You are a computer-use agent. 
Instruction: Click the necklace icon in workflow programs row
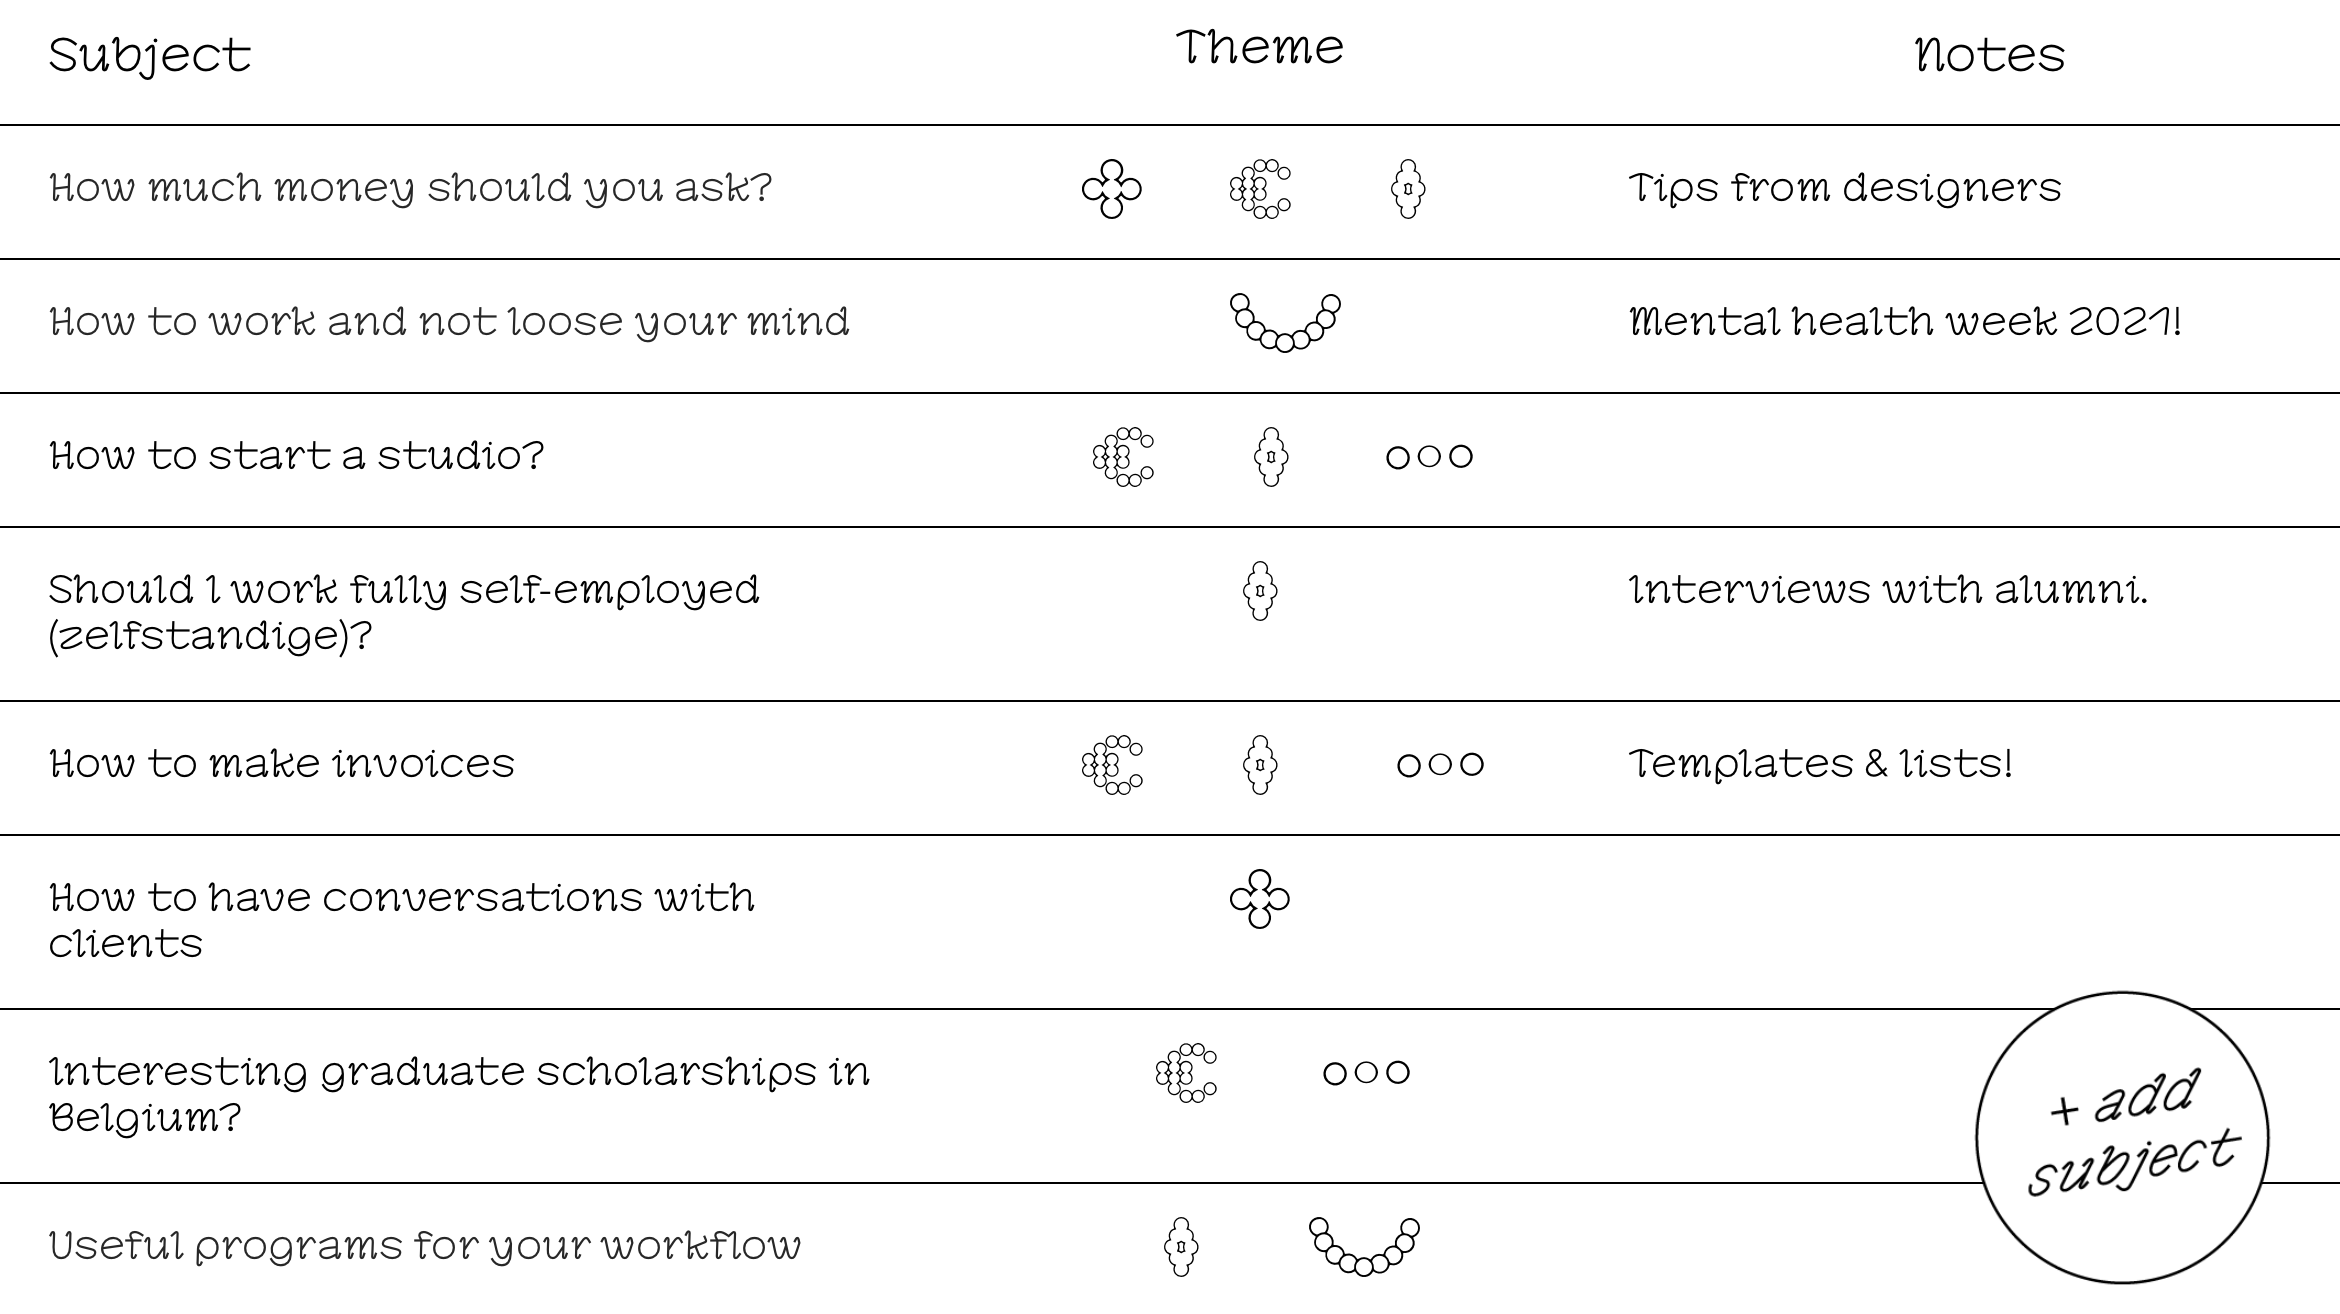tap(1364, 1246)
